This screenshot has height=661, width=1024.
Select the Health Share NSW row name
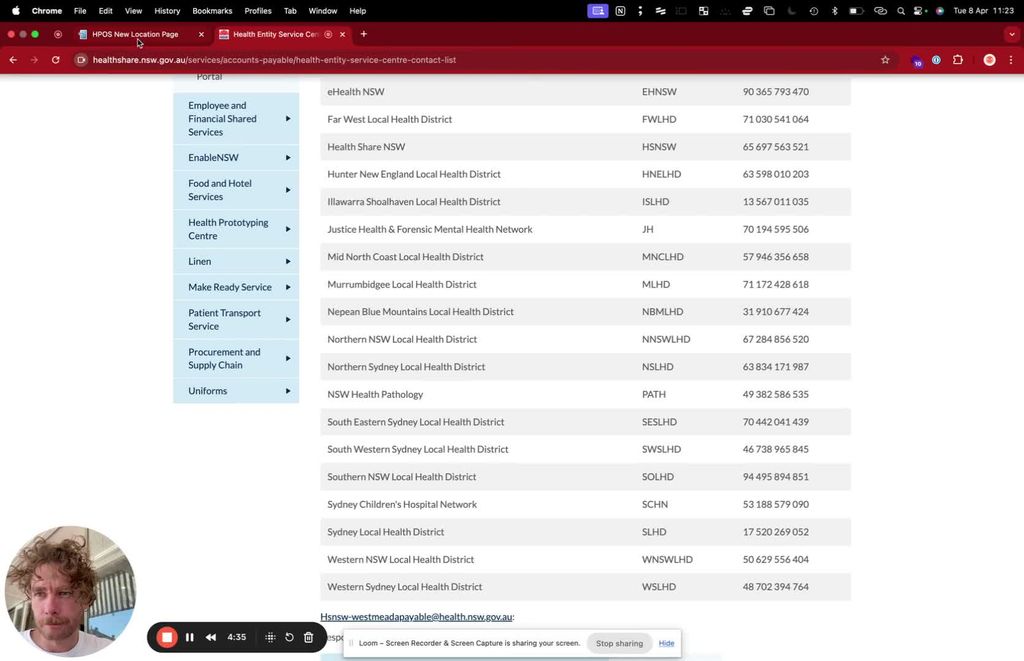(366, 147)
